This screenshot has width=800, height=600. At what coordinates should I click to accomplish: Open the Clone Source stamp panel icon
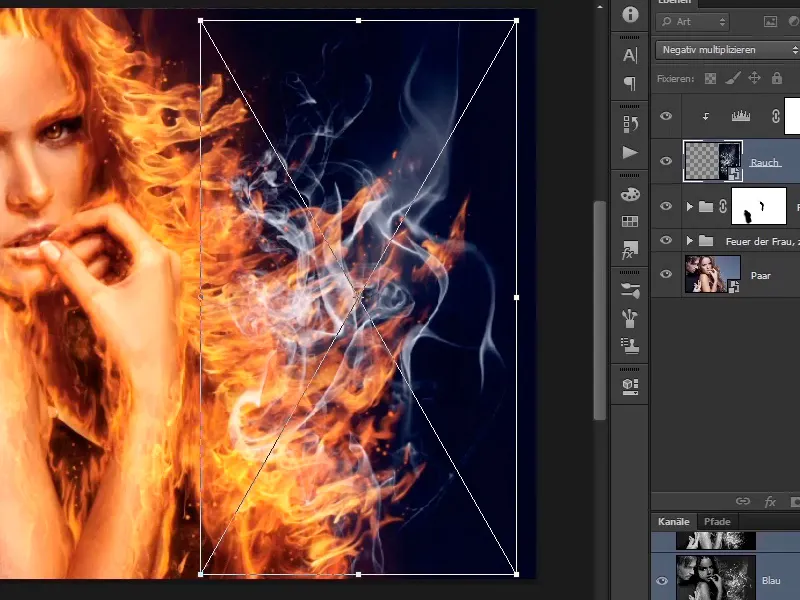(x=630, y=346)
